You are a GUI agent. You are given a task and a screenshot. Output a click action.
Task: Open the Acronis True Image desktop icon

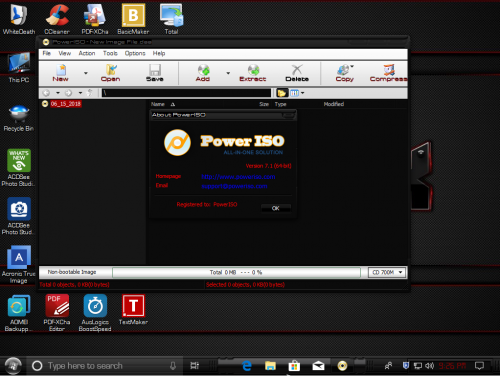point(19,265)
